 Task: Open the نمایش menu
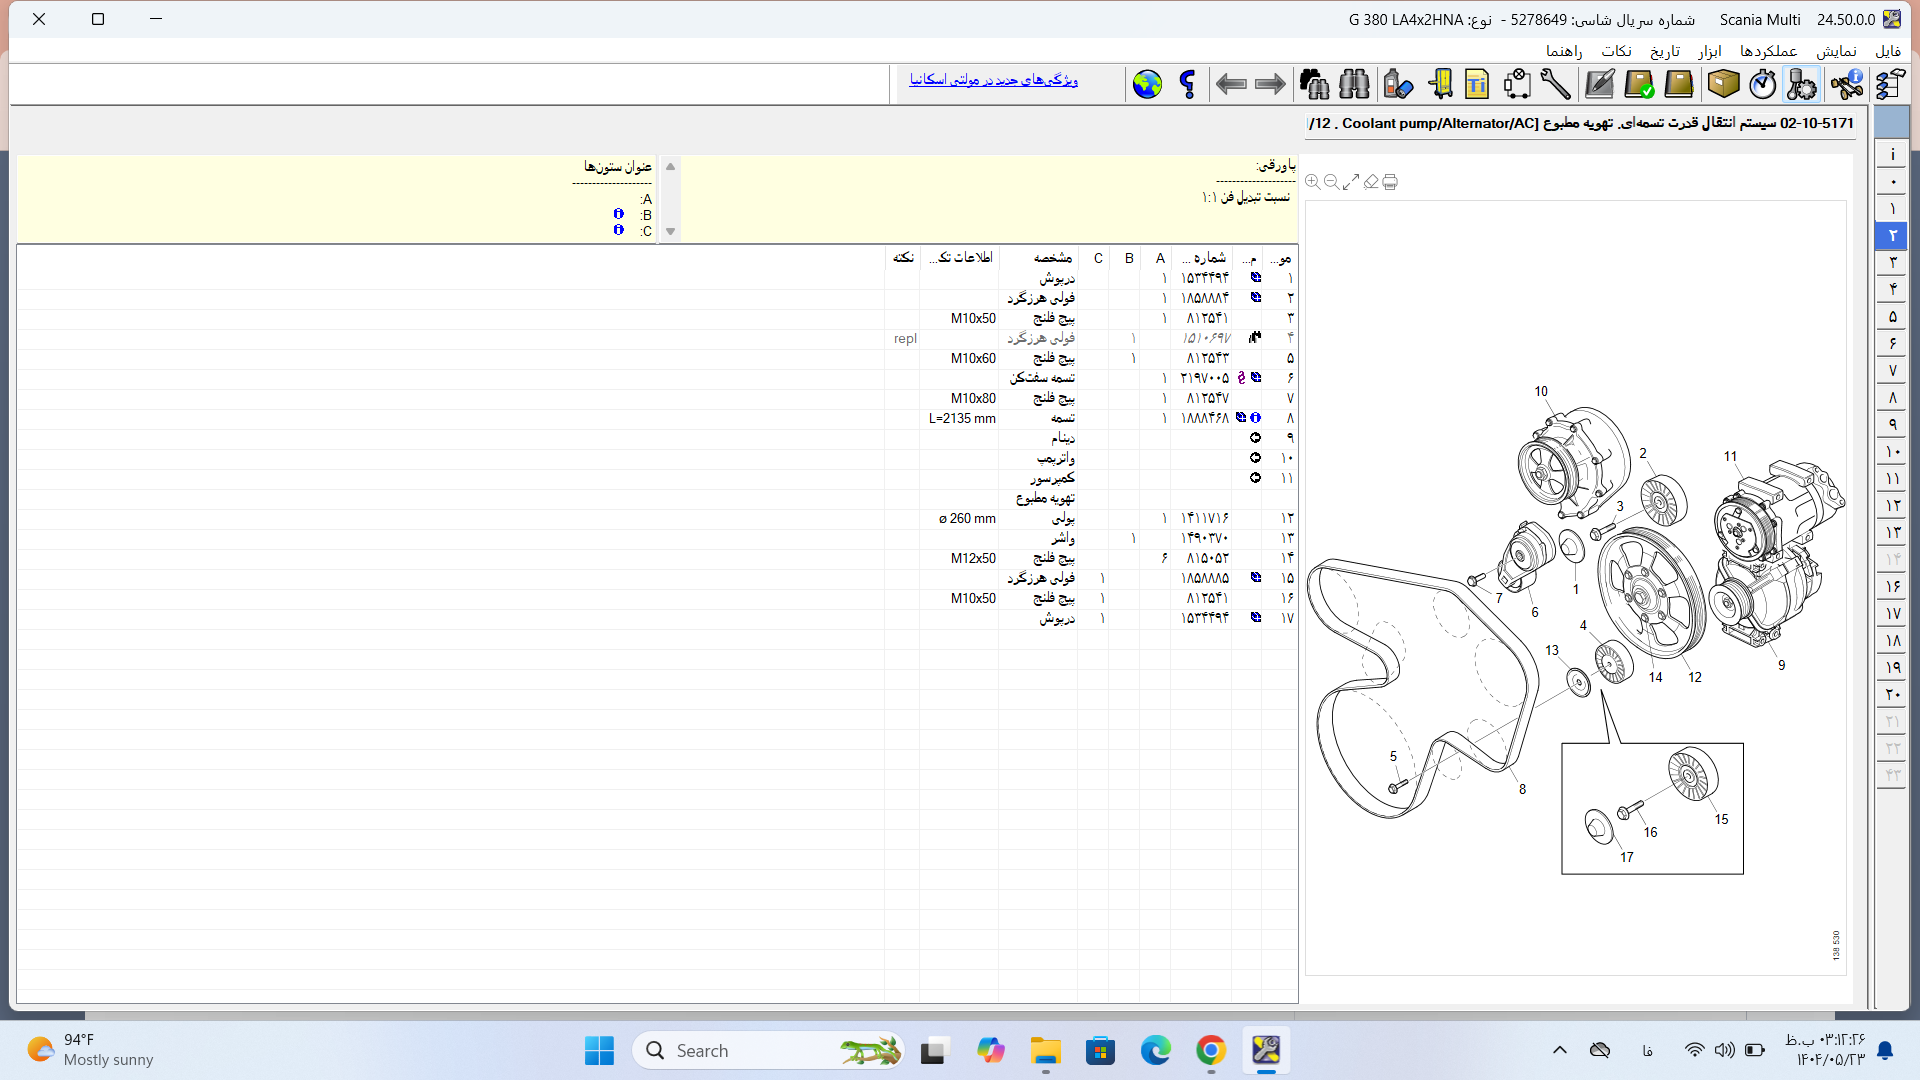[x=1836, y=51]
